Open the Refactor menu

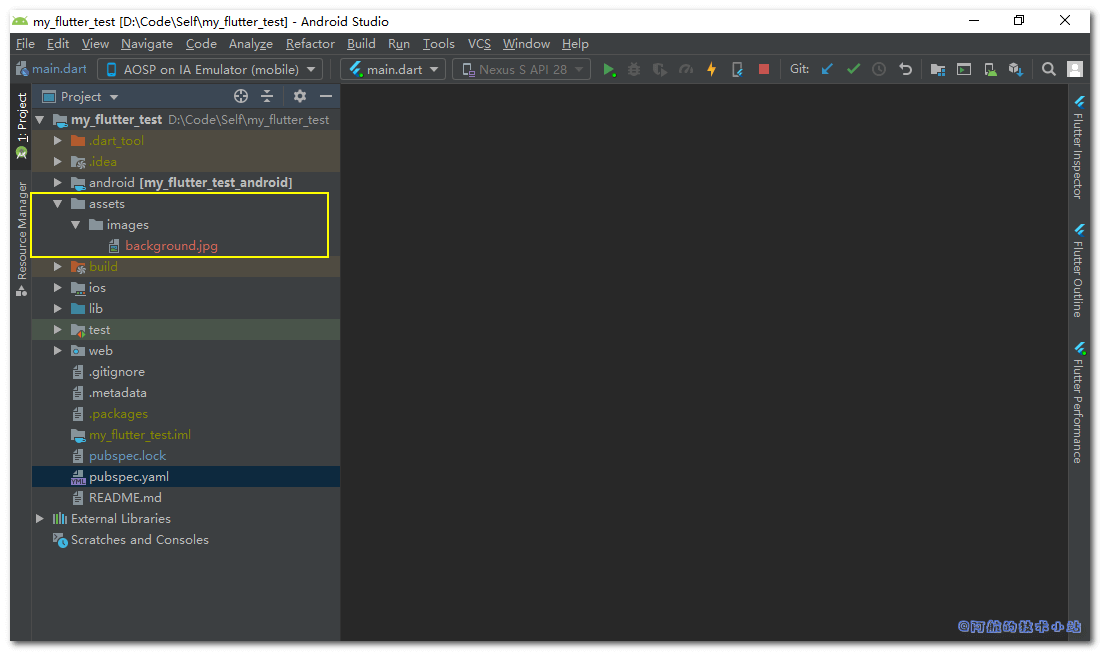310,44
